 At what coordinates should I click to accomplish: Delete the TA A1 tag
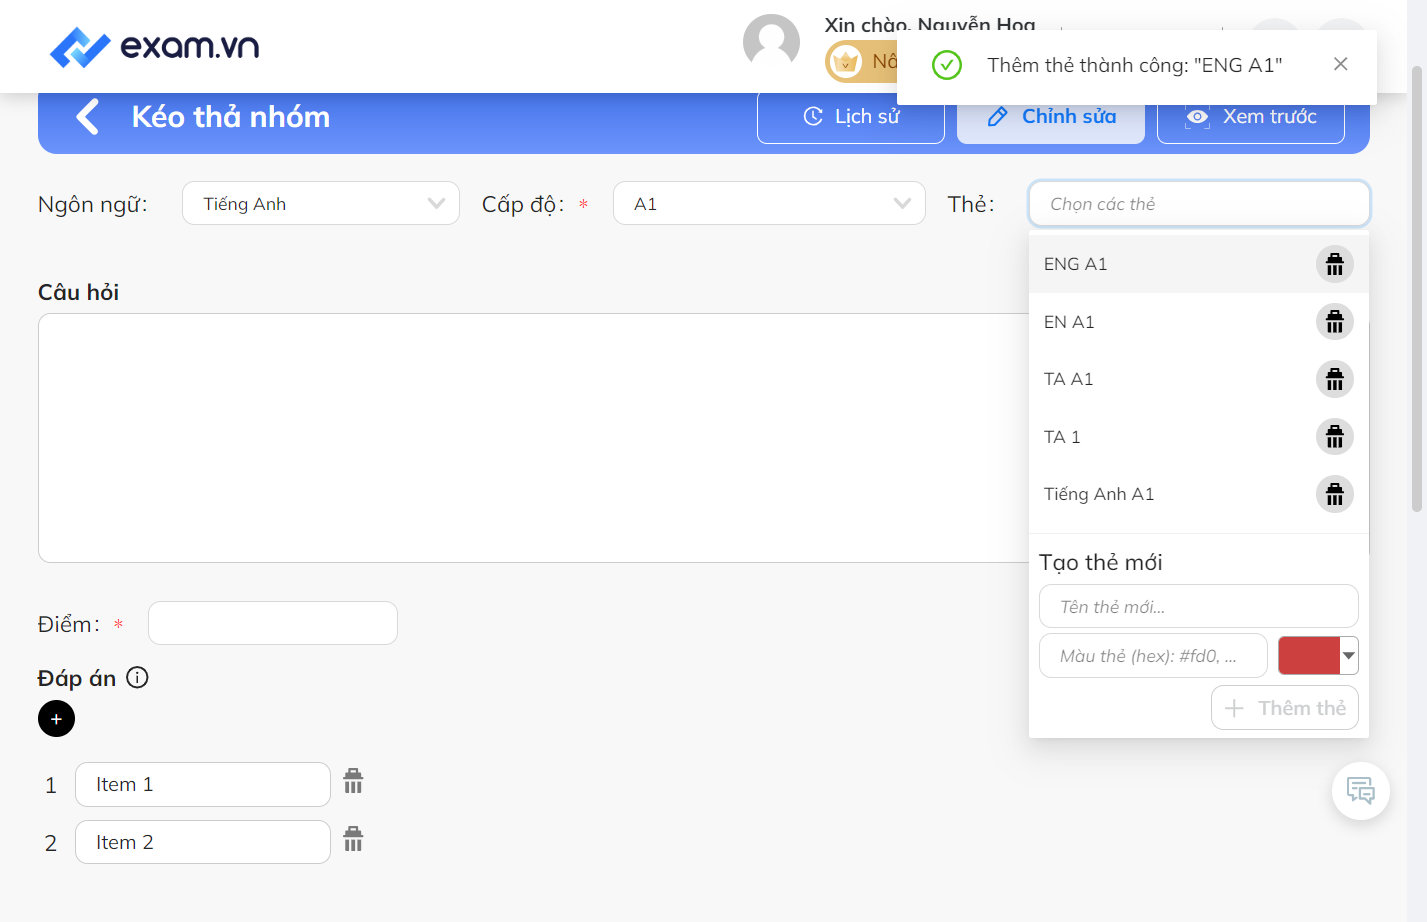[x=1334, y=379]
